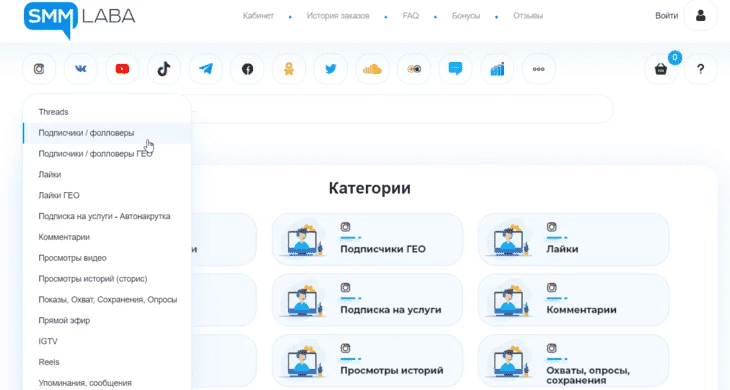The height and width of the screenshot is (390, 730).
Task: Open the shopping basket cart
Action: [x=661, y=69]
